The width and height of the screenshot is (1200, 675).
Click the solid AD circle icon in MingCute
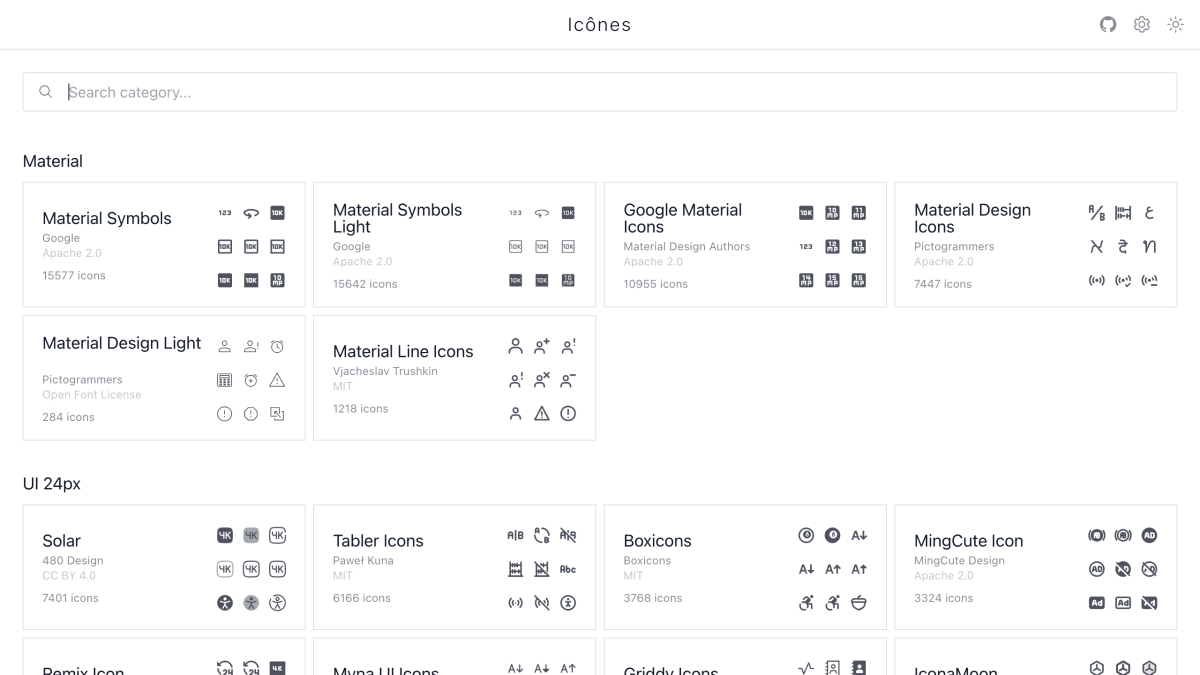pyautogui.click(x=1149, y=536)
